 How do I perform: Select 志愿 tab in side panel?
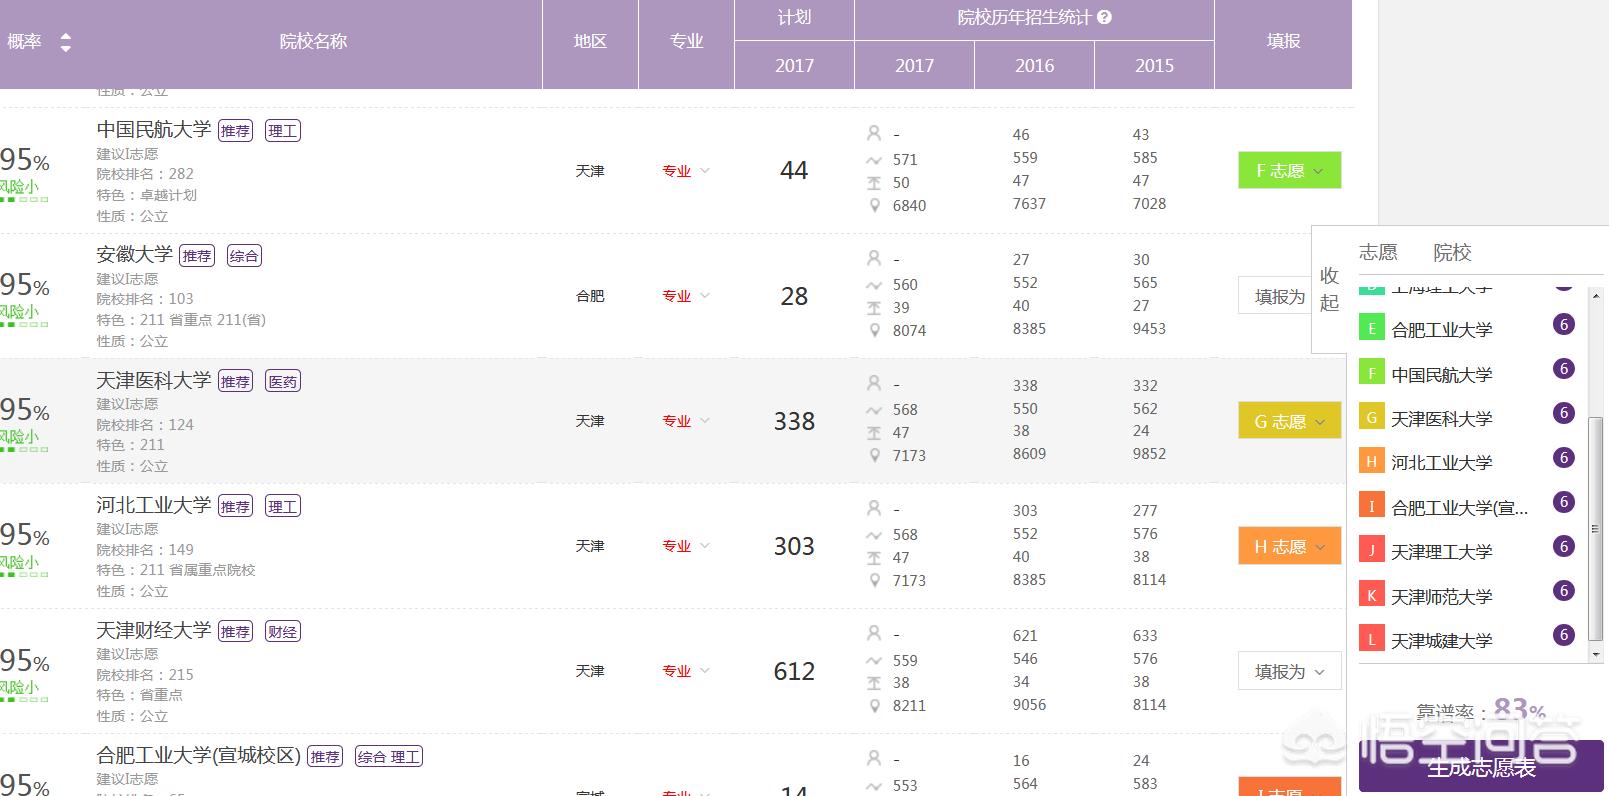[x=1378, y=252]
